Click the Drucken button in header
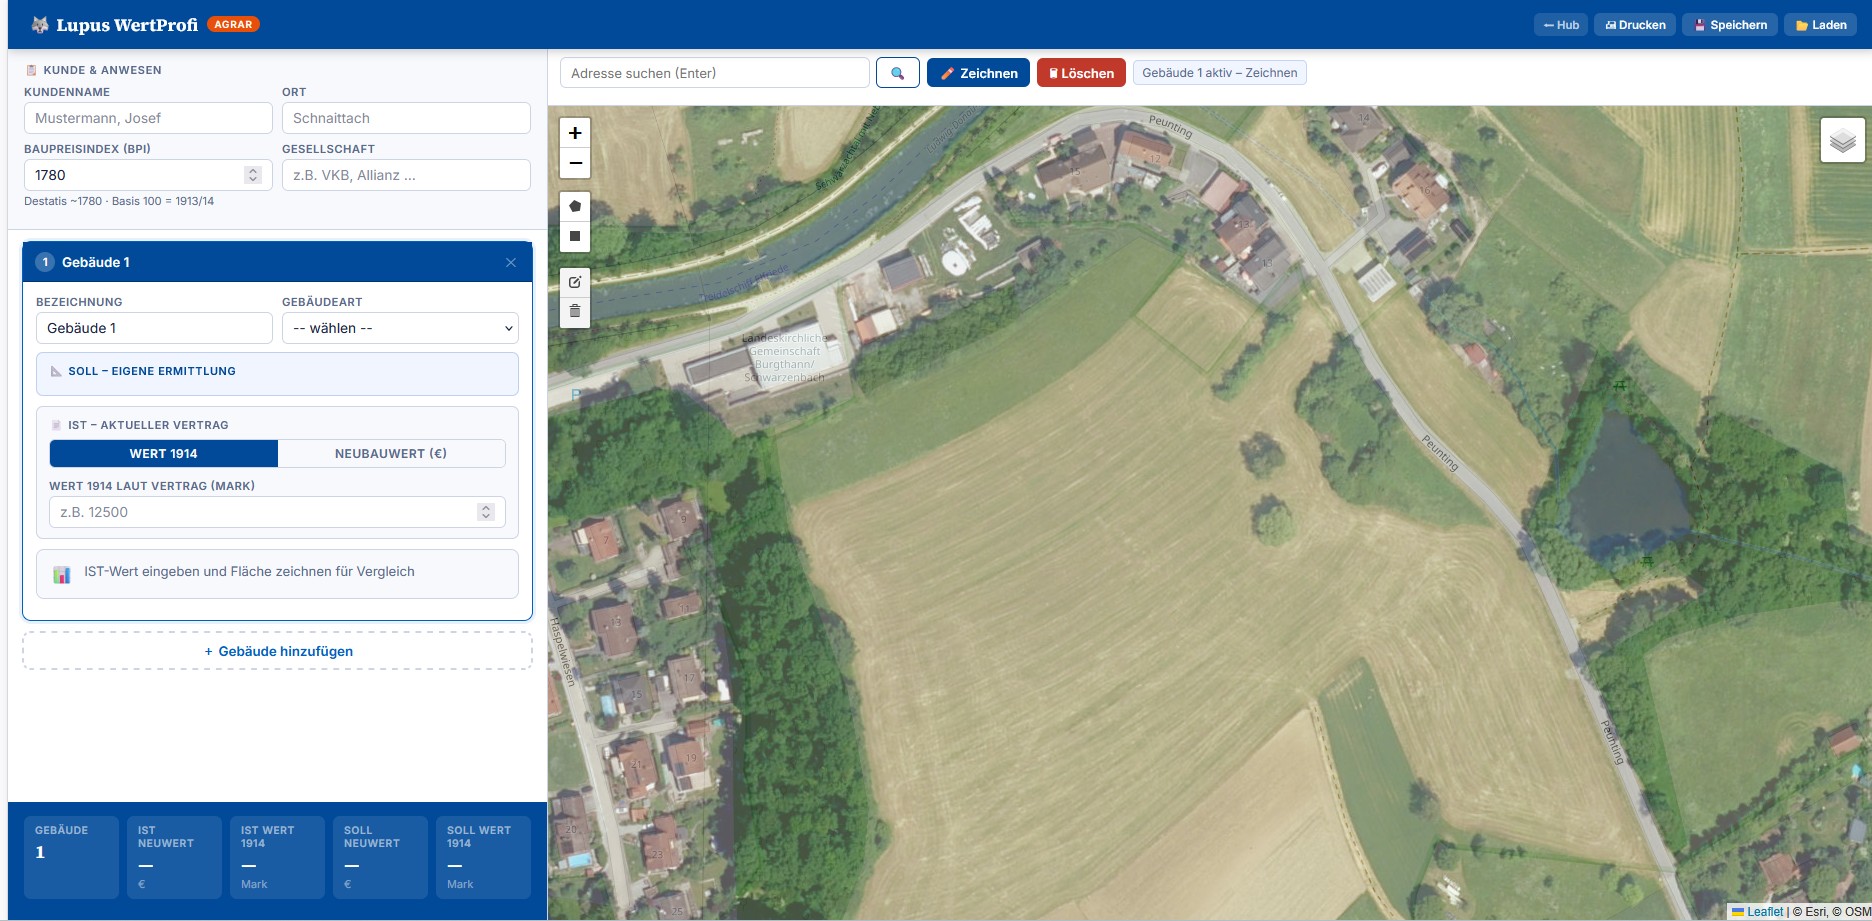Image resolution: width=1872 pixels, height=921 pixels. coord(1635,25)
